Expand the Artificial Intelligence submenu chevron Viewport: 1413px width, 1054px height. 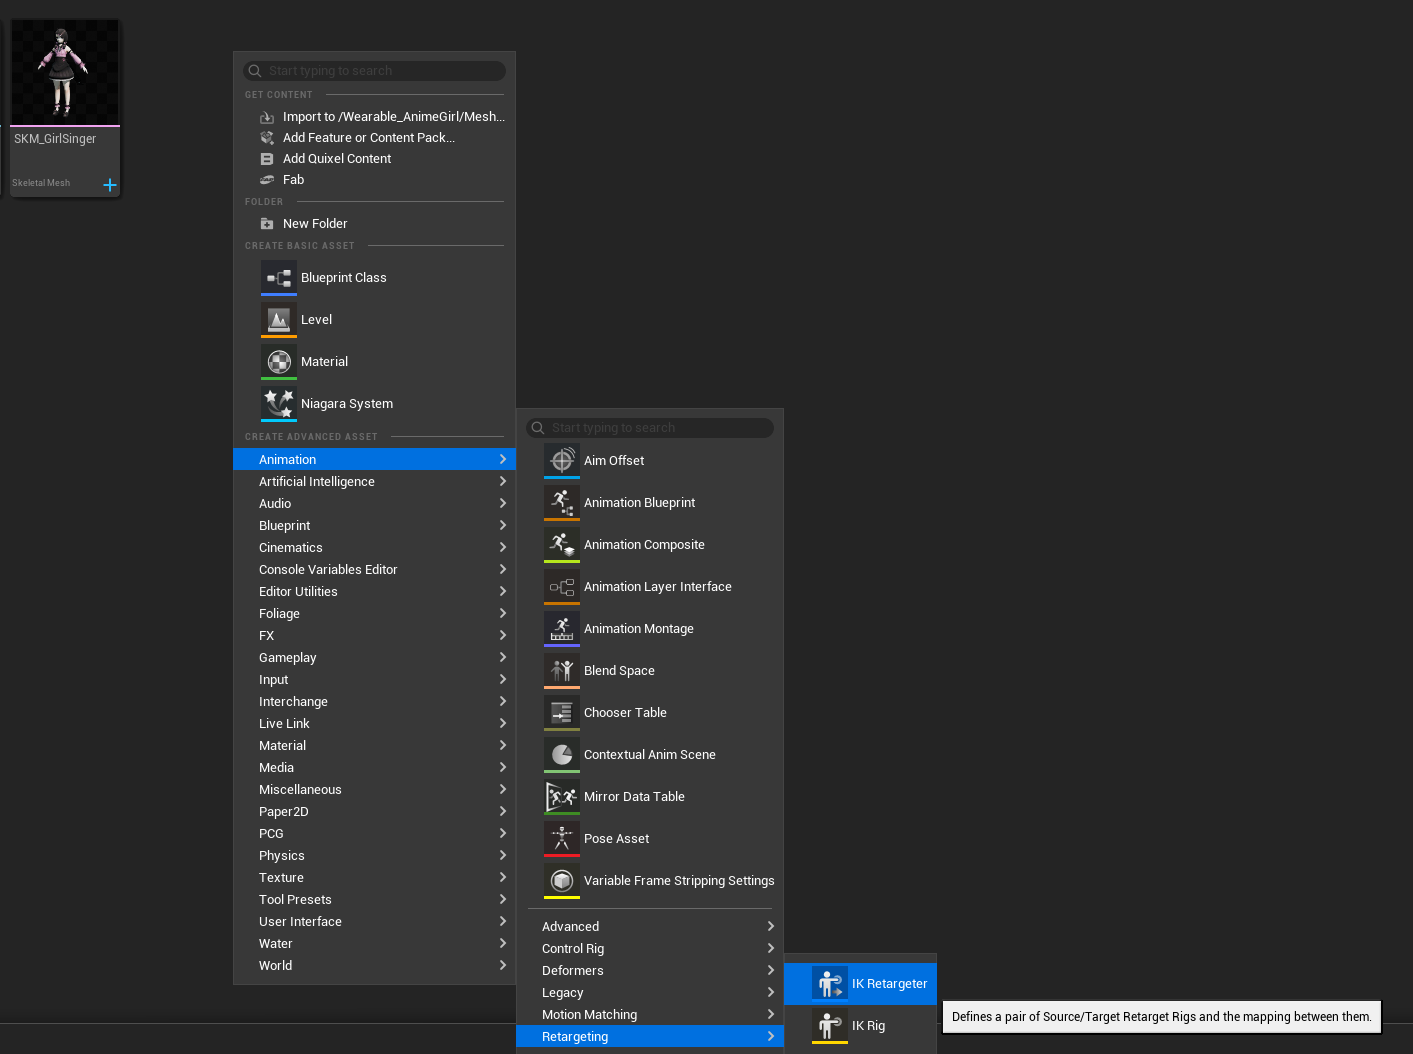(502, 481)
